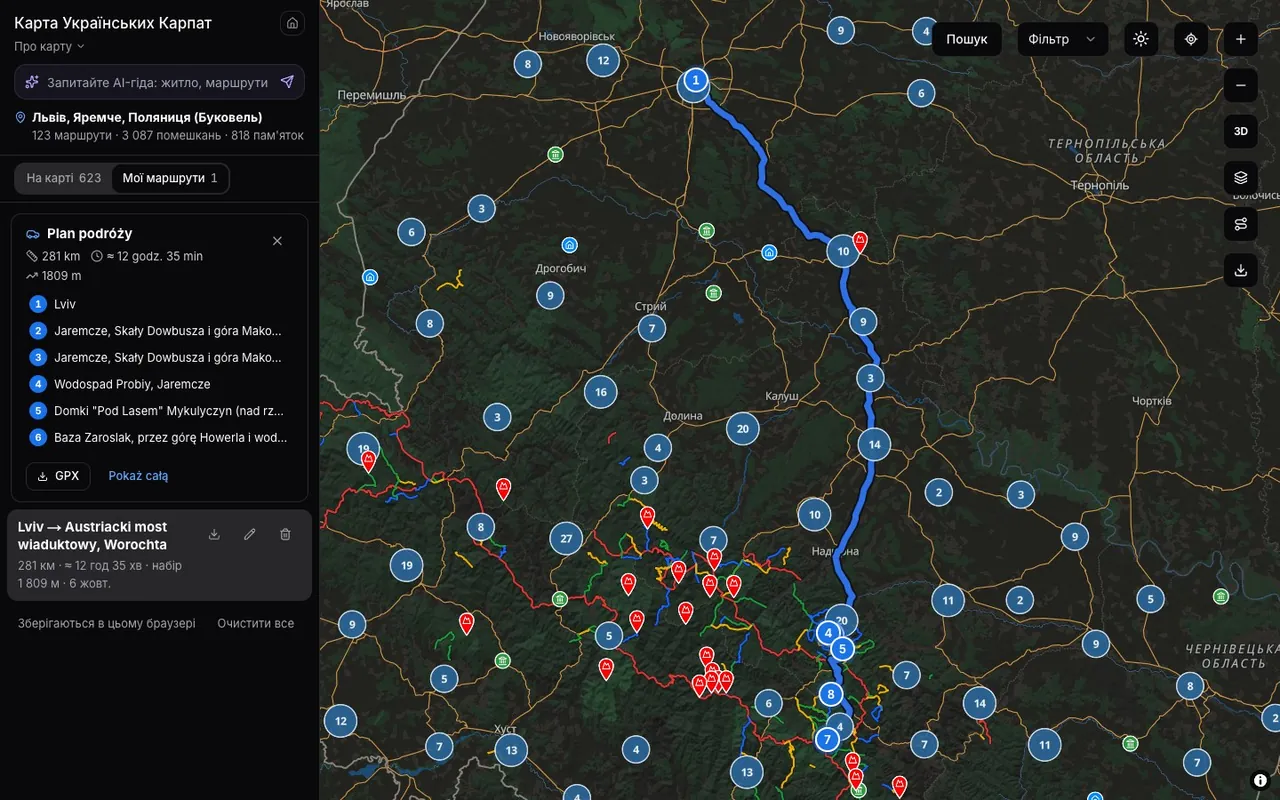1280x800 pixels.
Task: Click the blue hut marker near Дрогобич
Action: (x=569, y=245)
